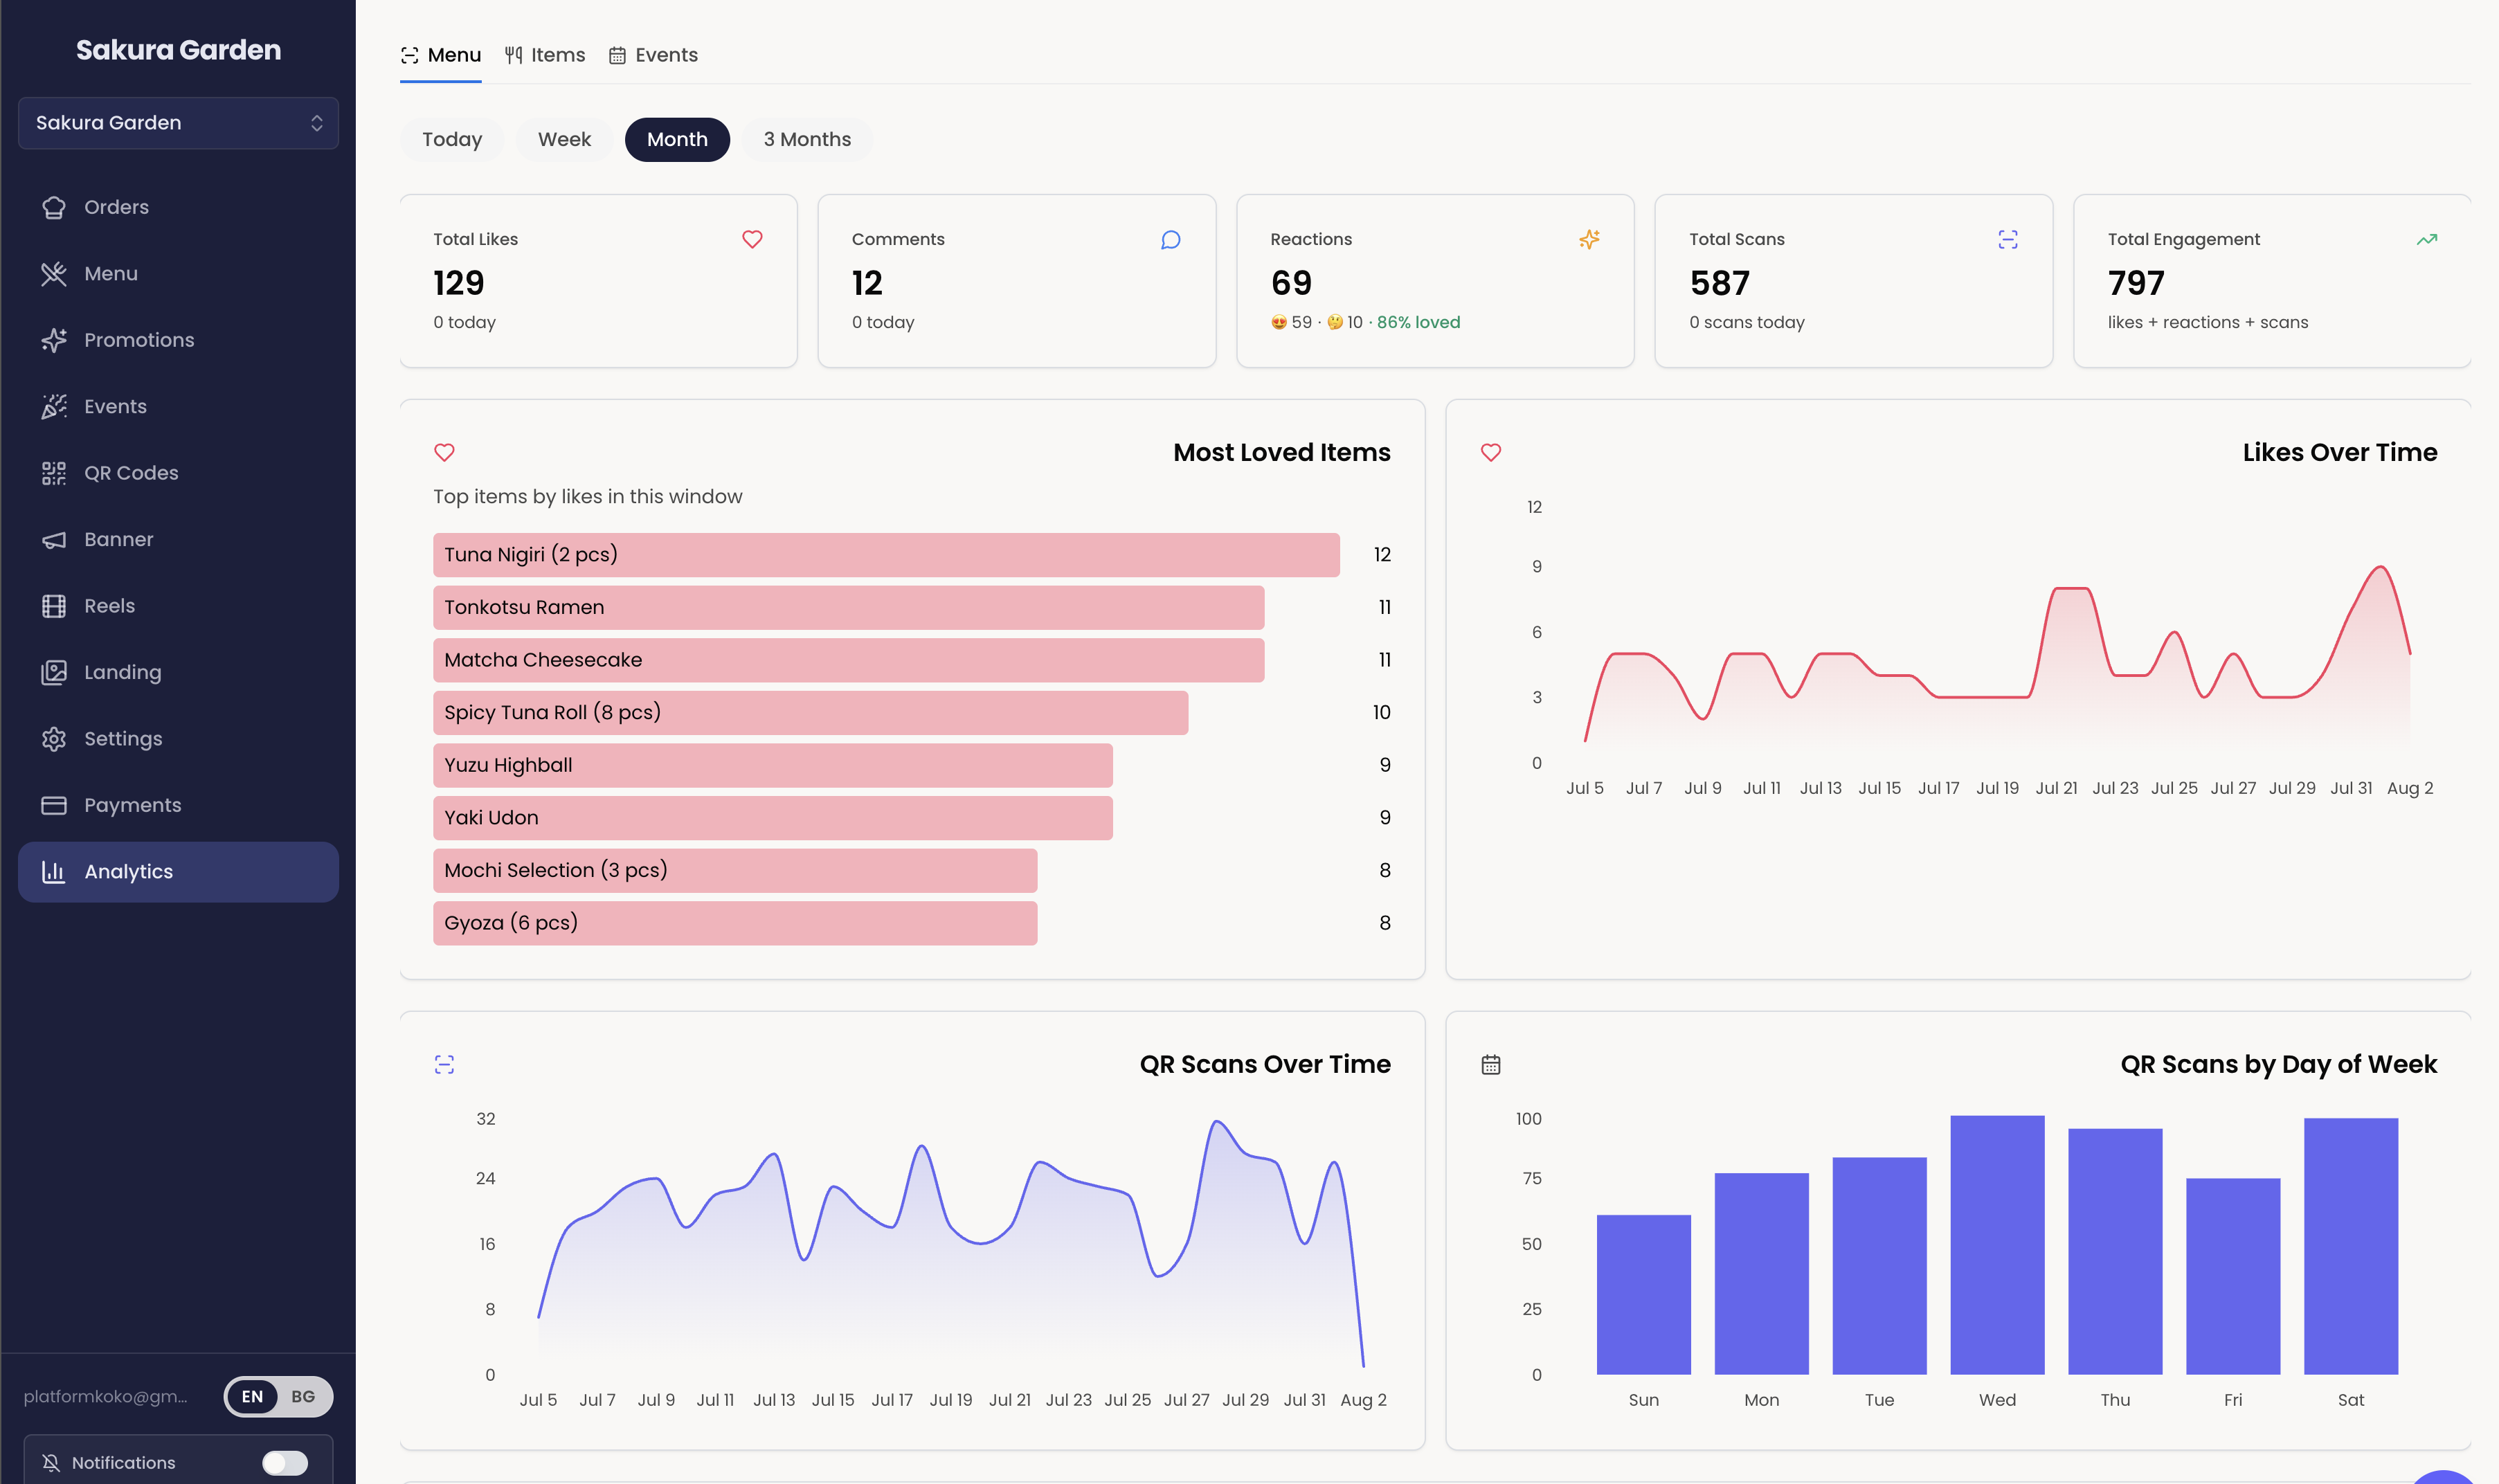This screenshot has width=2499, height=1484.
Task: Switch to the Events analytics tab
Action: (x=653, y=55)
